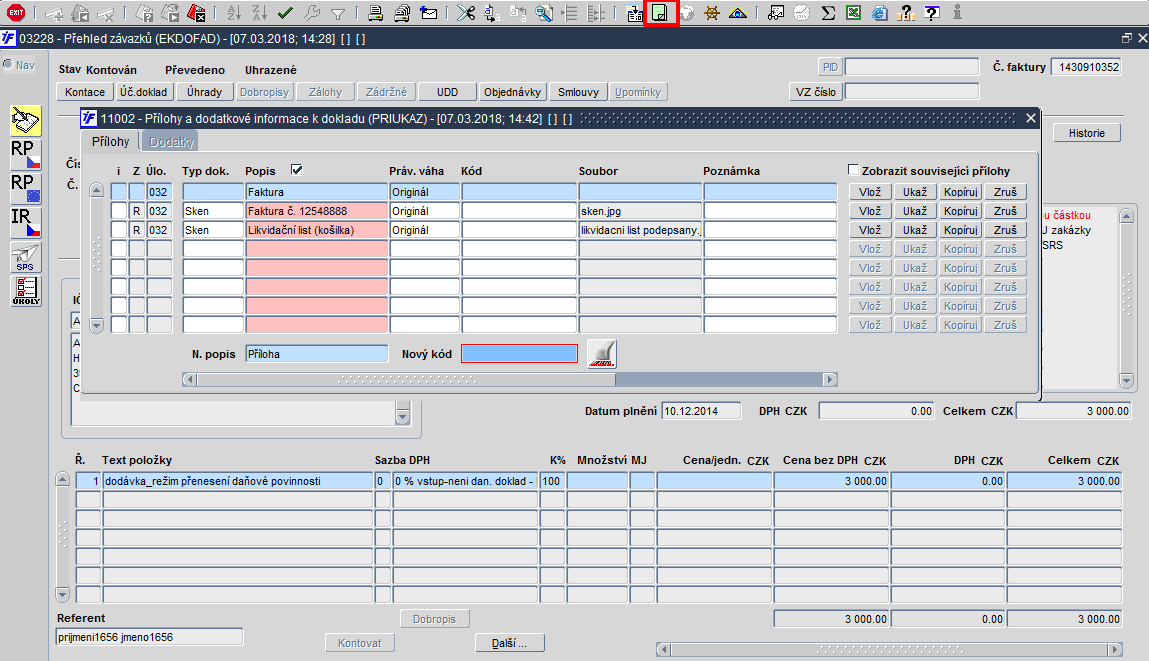The image size is (1149, 661).
Task: Open the magnifier search icon
Action: pos(544,12)
